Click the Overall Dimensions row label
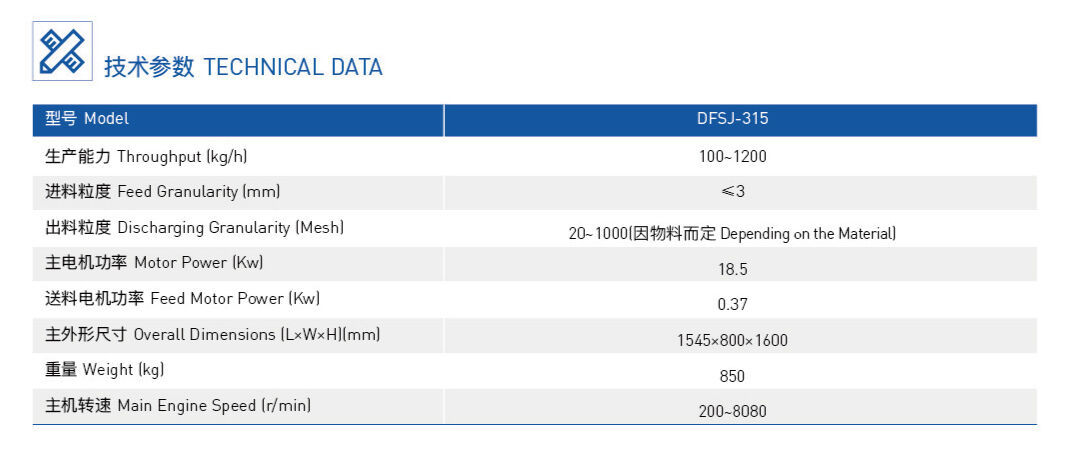The image size is (1077, 461). click(x=212, y=335)
